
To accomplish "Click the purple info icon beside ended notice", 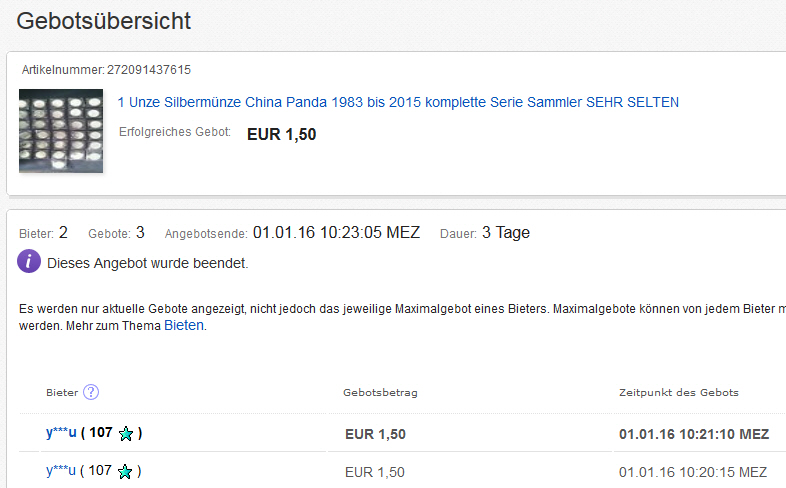I will [30, 263].
